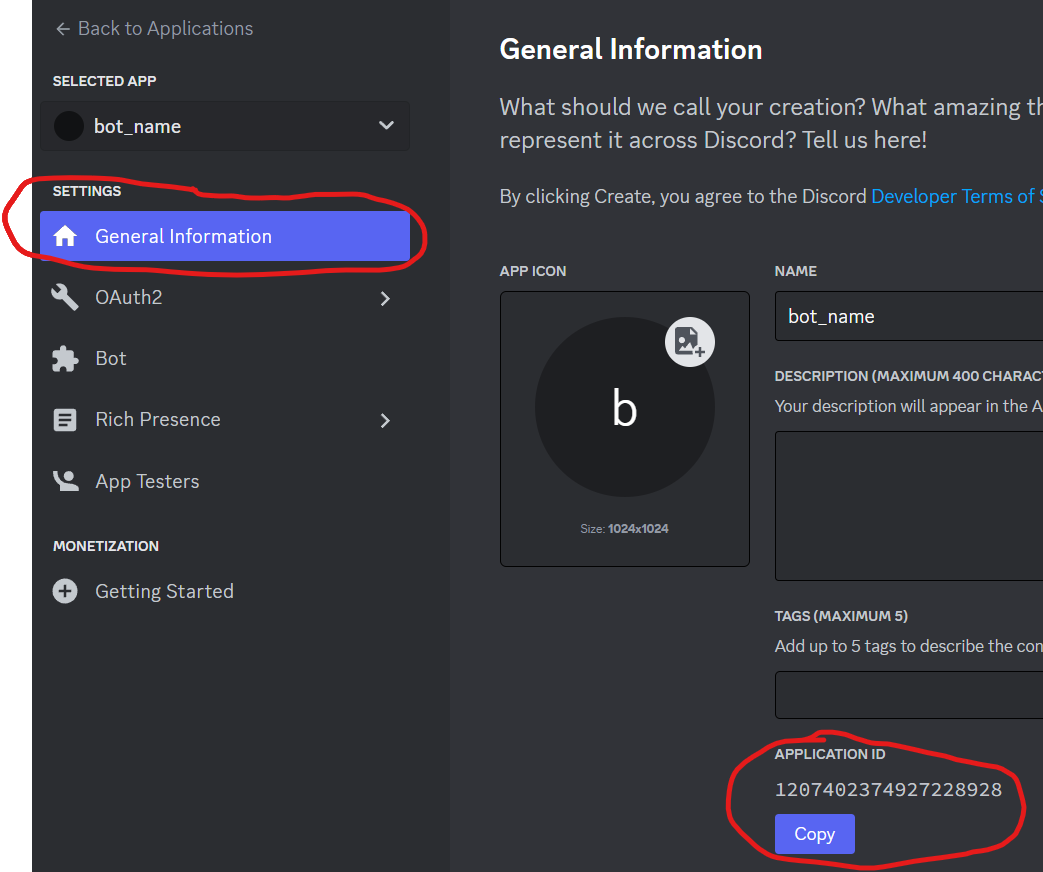
Task: Click the upload image icon on app icon
Action: (690, 342)
